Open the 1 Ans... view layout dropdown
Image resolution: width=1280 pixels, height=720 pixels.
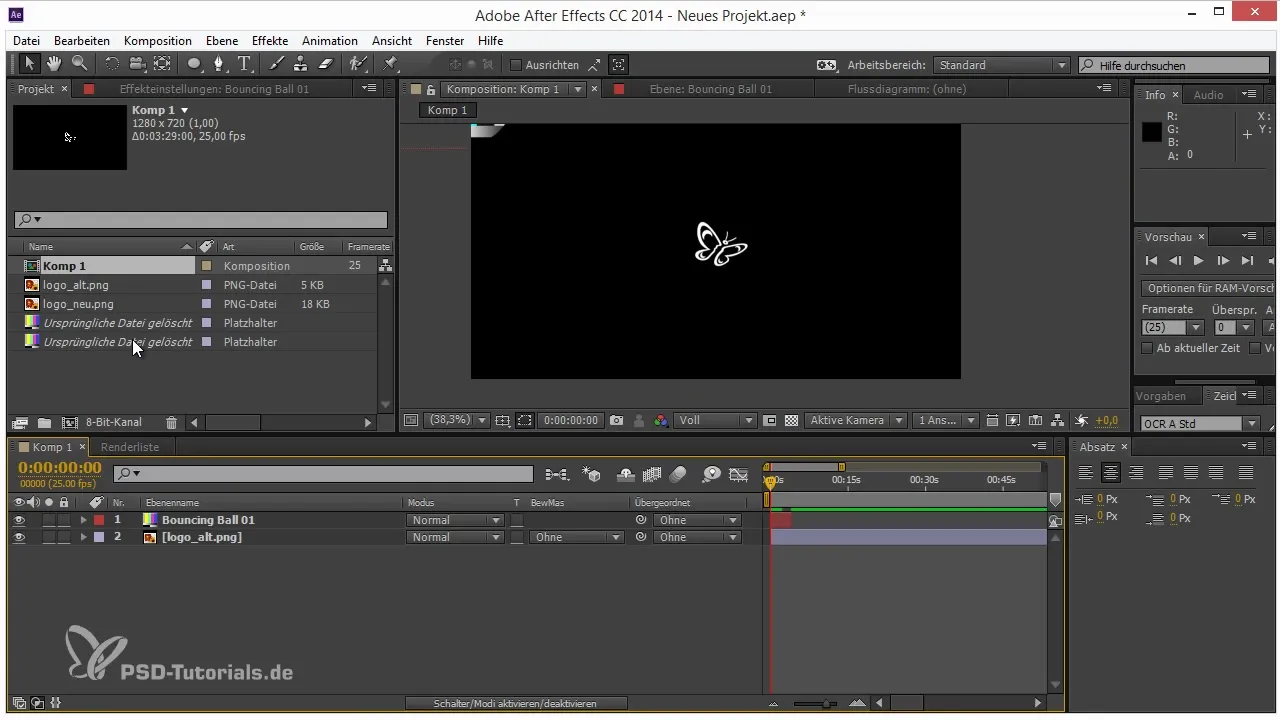(944, 421)
